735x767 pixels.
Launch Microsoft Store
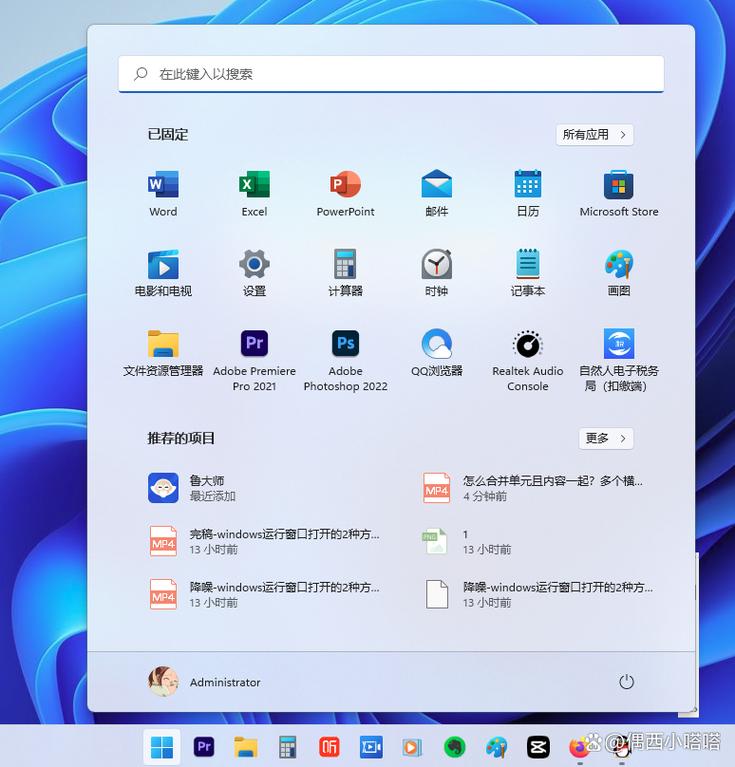tap(619, 194)
